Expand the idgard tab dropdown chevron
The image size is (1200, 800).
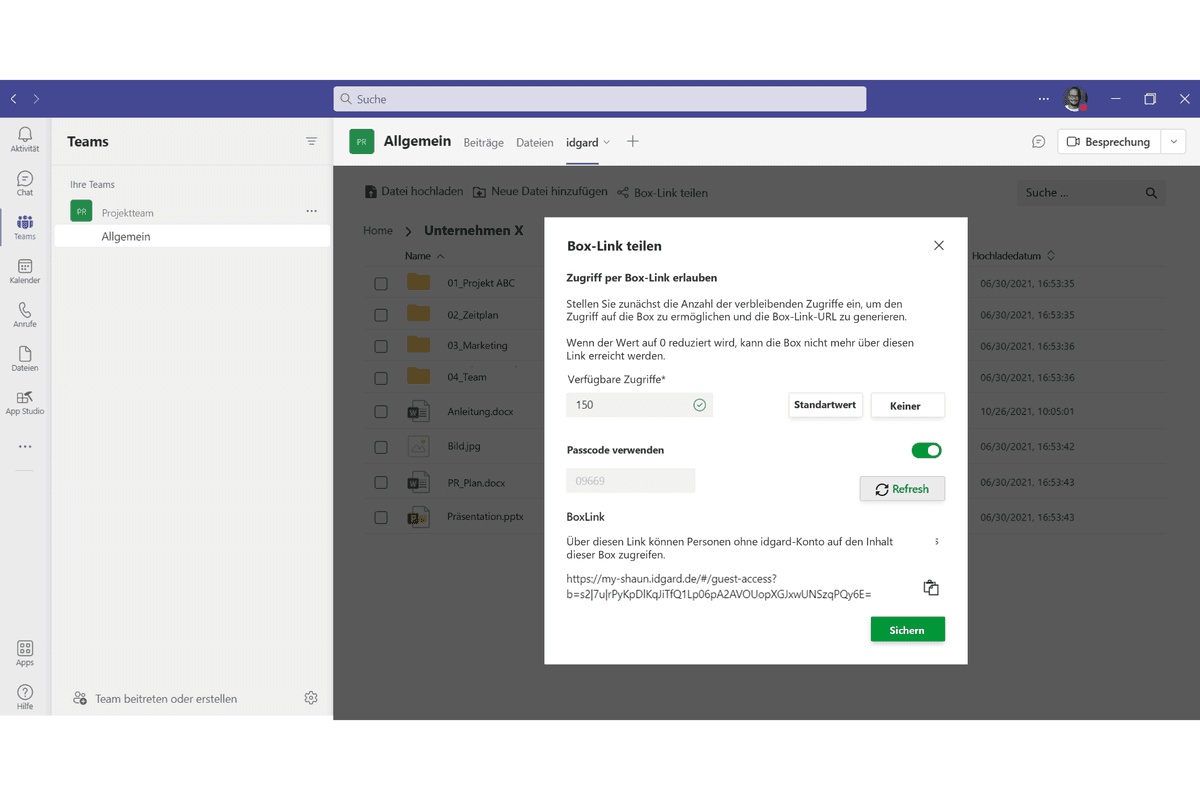606,142
